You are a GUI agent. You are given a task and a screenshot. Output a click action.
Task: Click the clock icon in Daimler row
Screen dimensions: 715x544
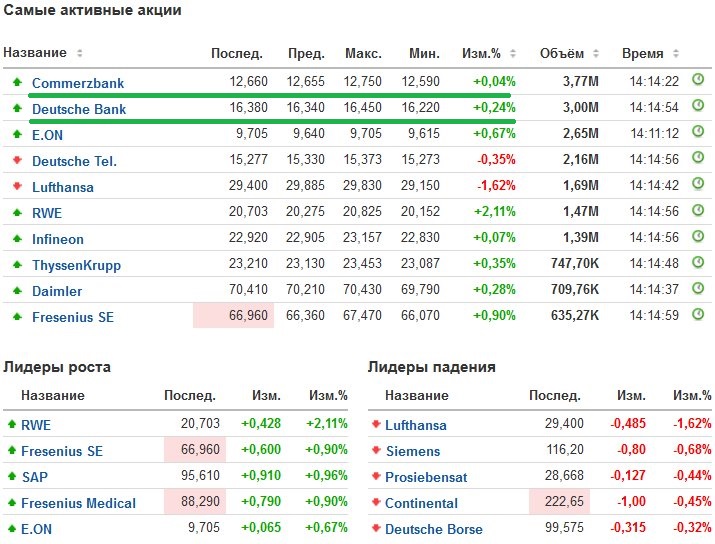pos(698,287)
